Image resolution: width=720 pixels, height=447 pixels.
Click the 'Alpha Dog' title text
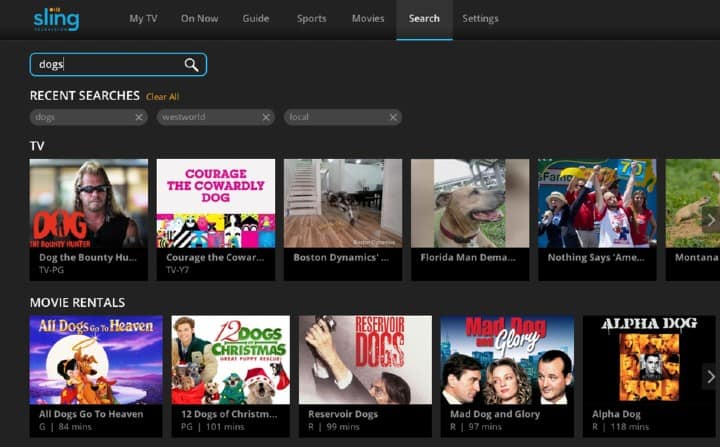pos(616,414)
